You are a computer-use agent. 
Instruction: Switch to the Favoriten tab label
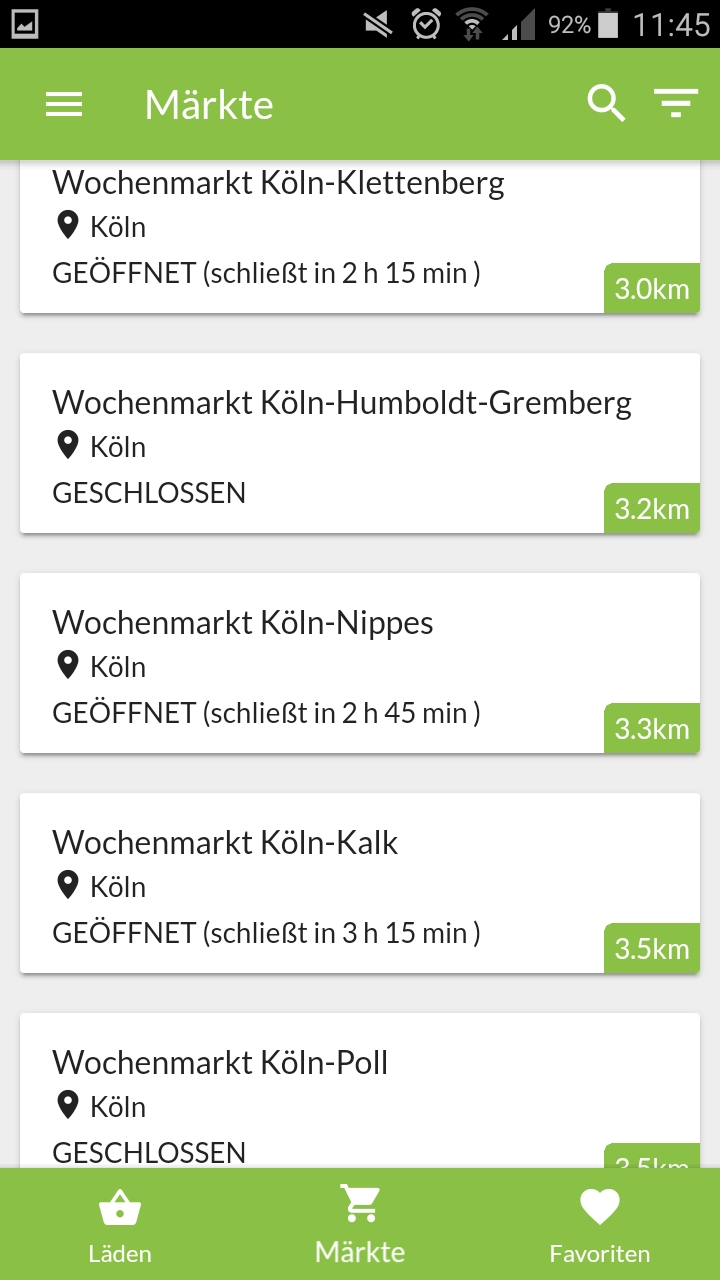(600, 1254)
